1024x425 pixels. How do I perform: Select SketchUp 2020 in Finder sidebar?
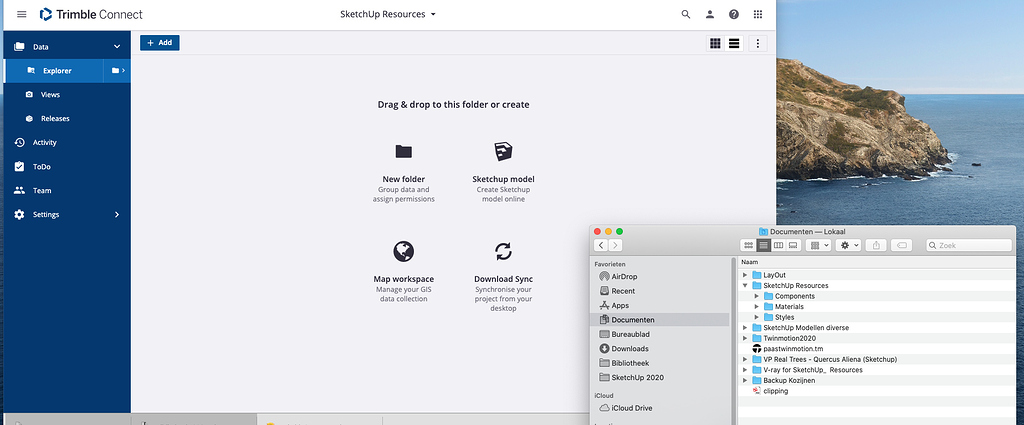661,377
